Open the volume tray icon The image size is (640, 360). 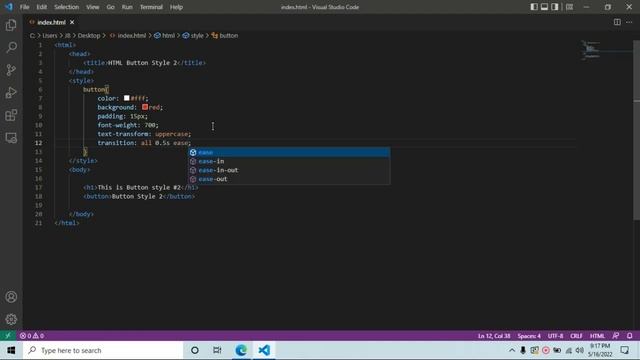click(x=580, y=350)
